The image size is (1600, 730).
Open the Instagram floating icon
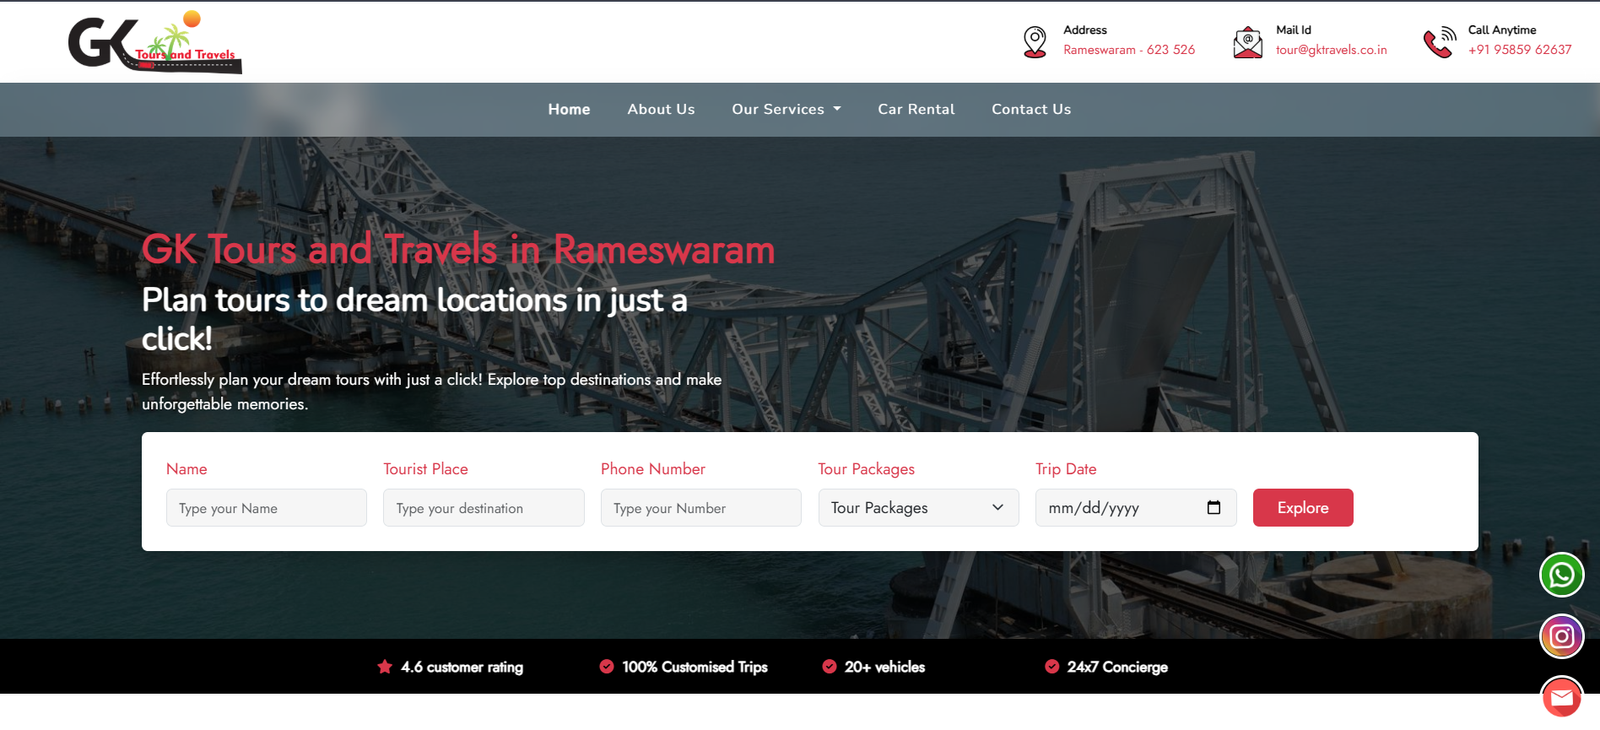click(1561, 637)
